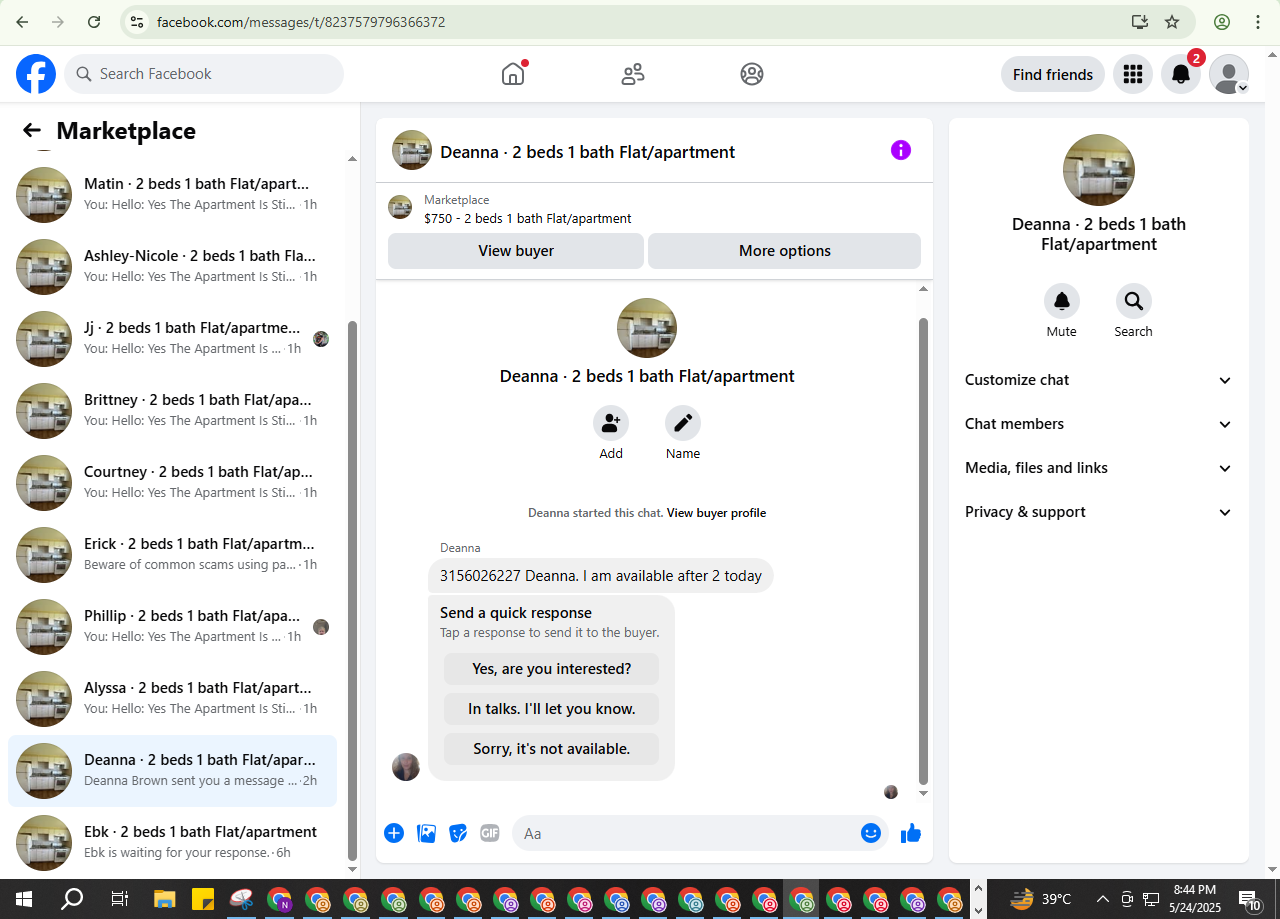Screen dimensions: 1280x919
Task: Choose a GIF in composer
Action: pos(489,833)
